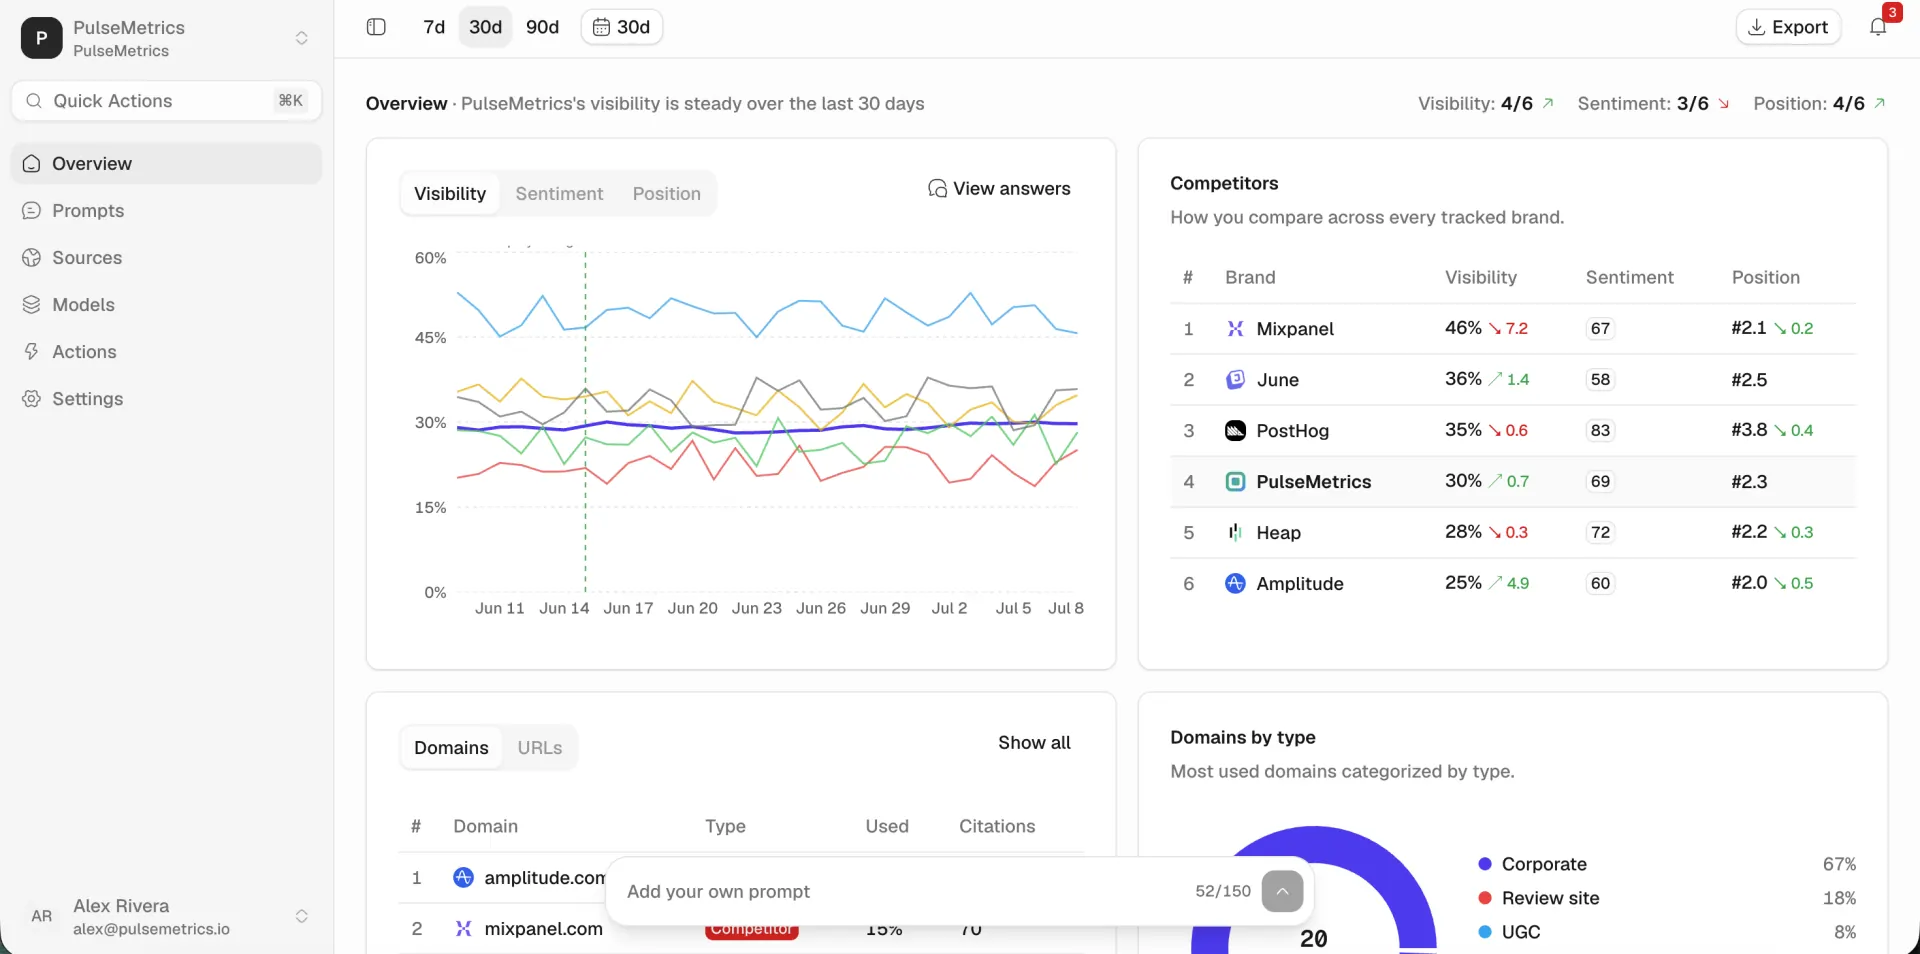Toggle the sidebar panel icon

coord(376,27)
